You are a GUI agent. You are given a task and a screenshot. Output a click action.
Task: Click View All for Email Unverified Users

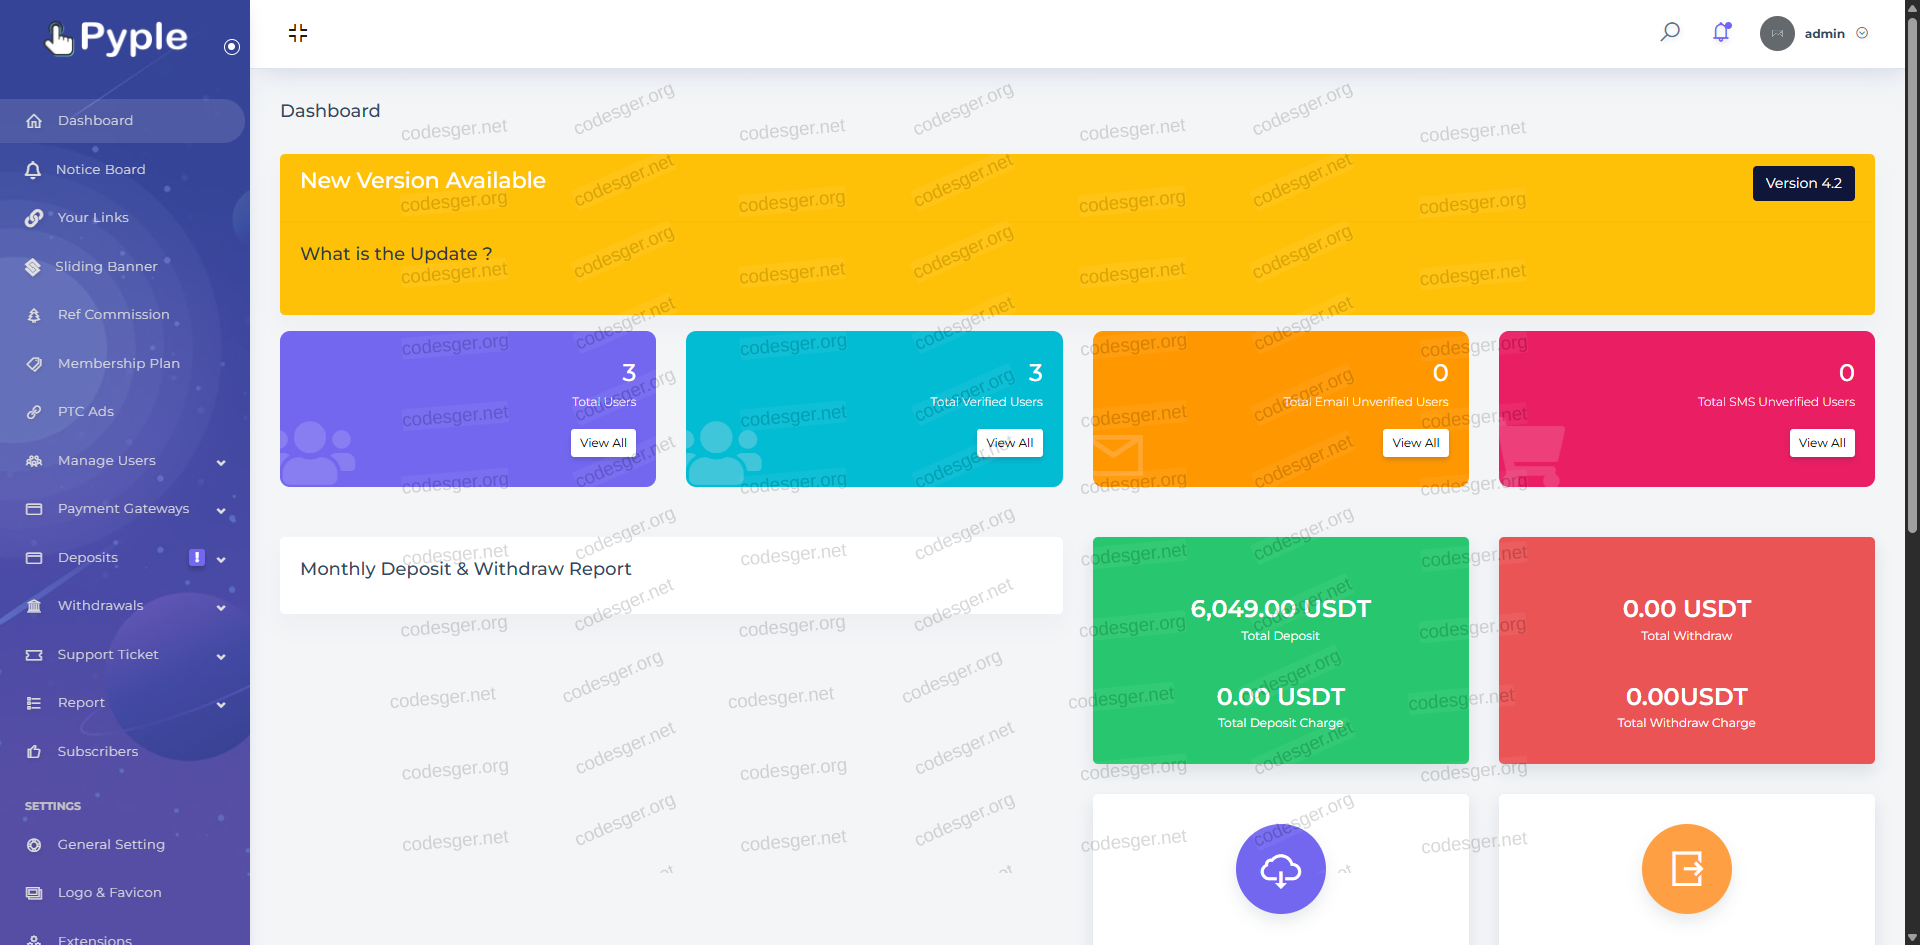point(1415,443)
